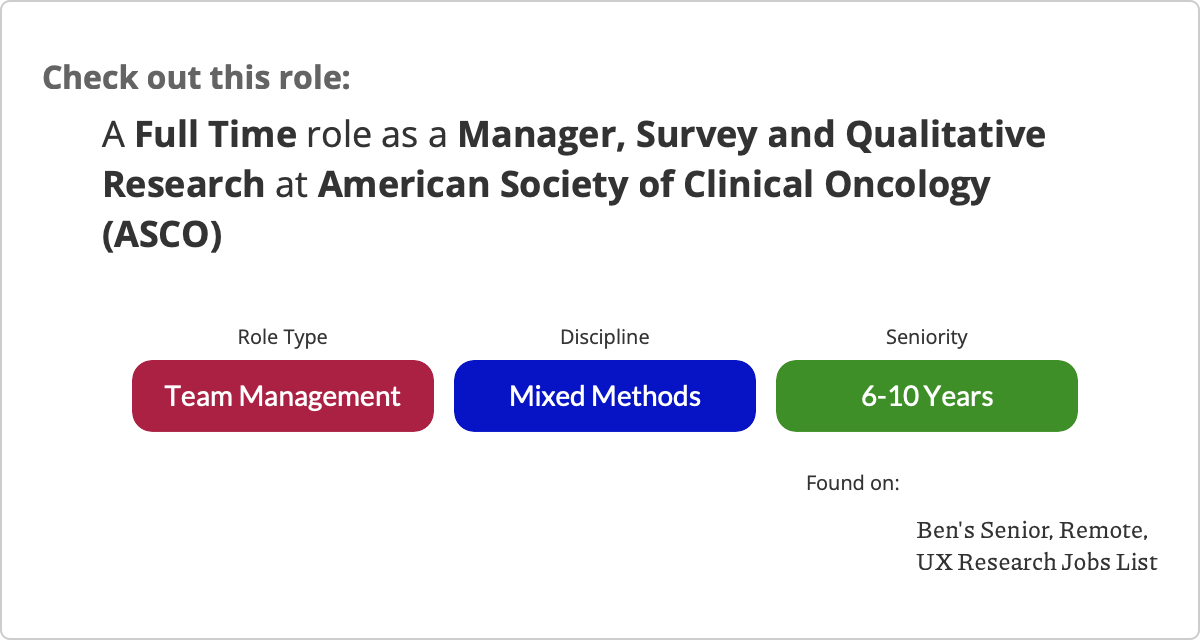Image resolution: width=1200 pixels, height=640 pixels.
Task: Open "Ben's Senior, Remote," source line
Action: click(x=1031, y=529)
